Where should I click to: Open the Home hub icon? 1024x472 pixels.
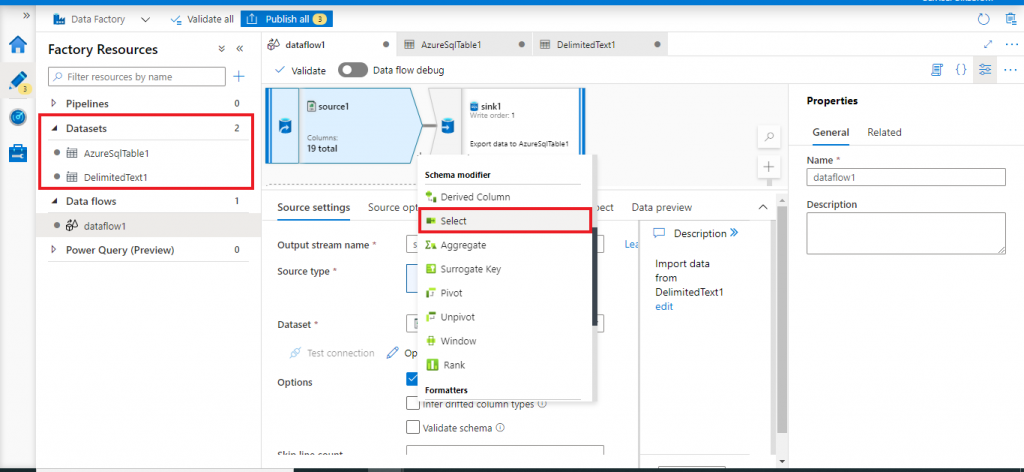tap(17, 44)
